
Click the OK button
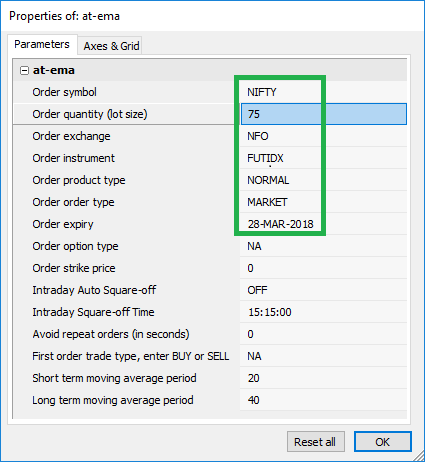tap(382, 442)
